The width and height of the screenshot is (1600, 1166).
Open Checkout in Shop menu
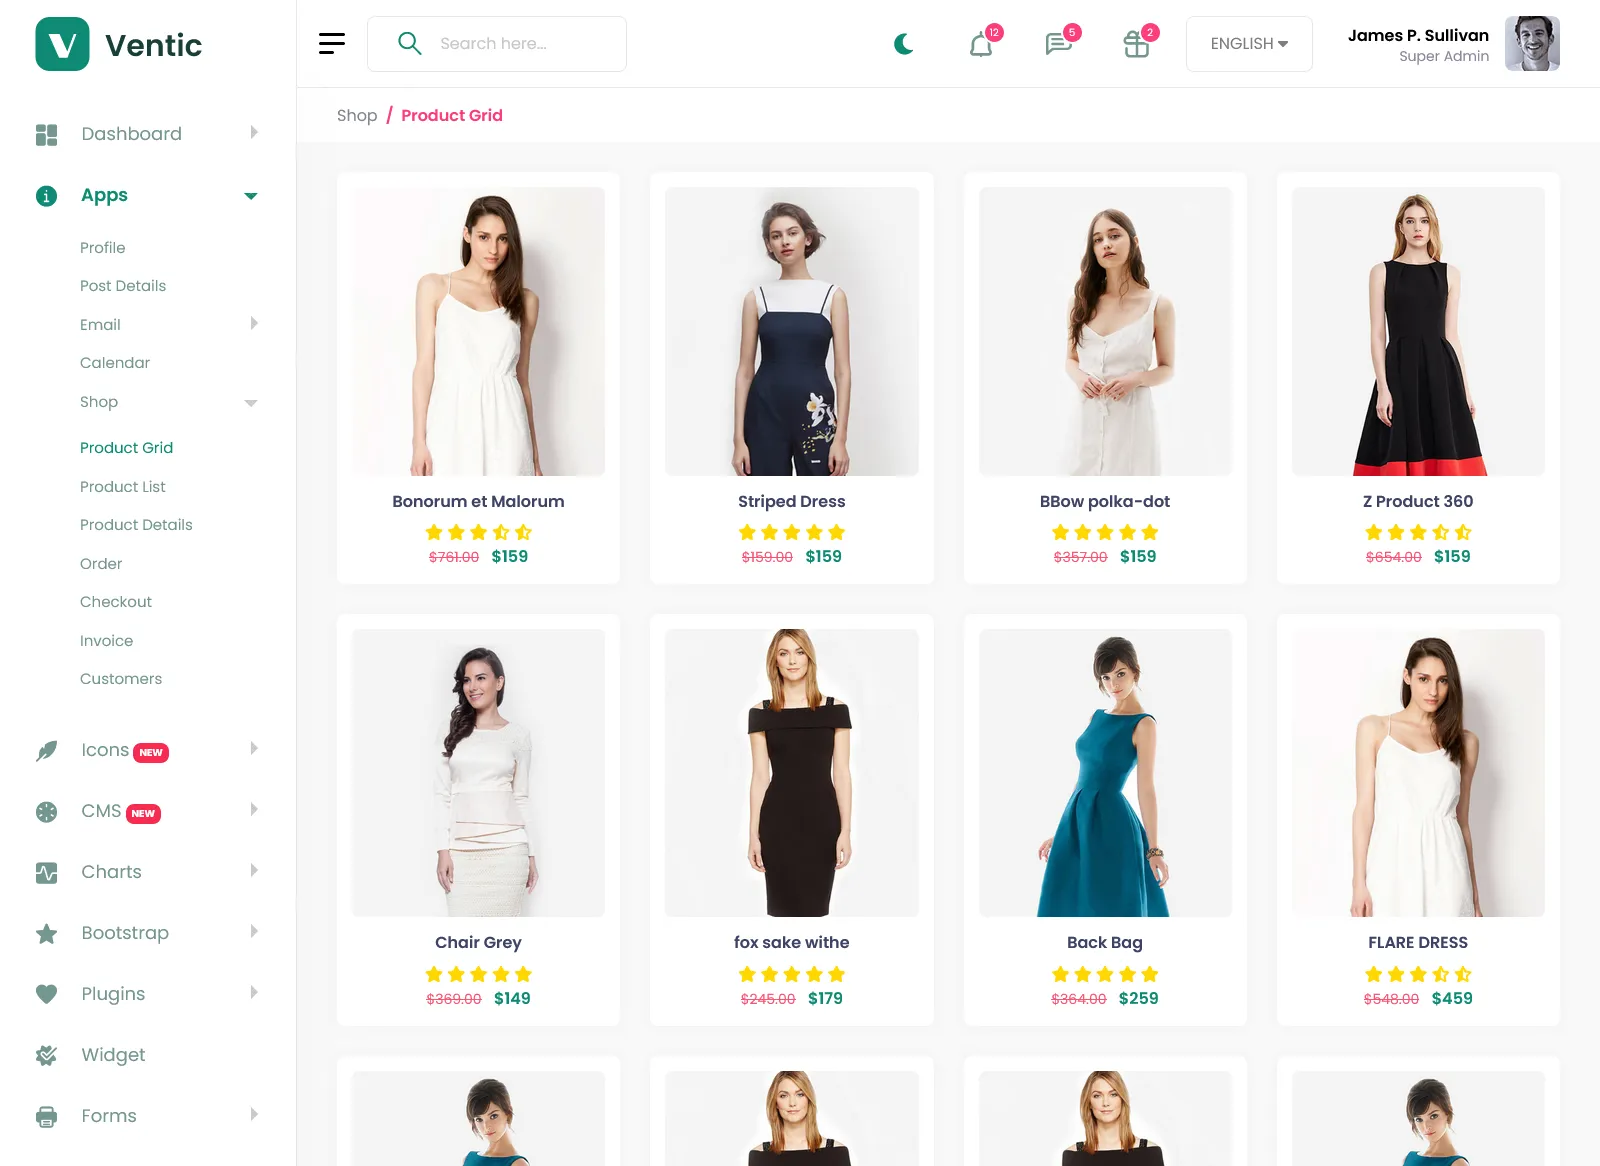coord(116,602)
